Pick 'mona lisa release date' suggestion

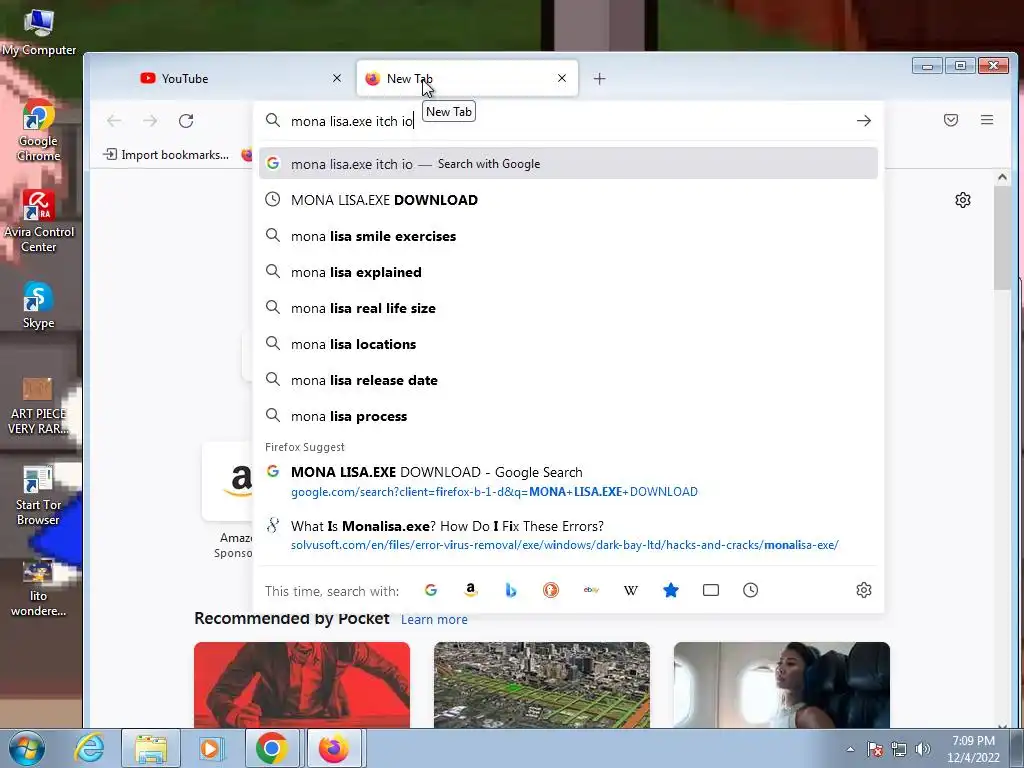click(568, 380)
